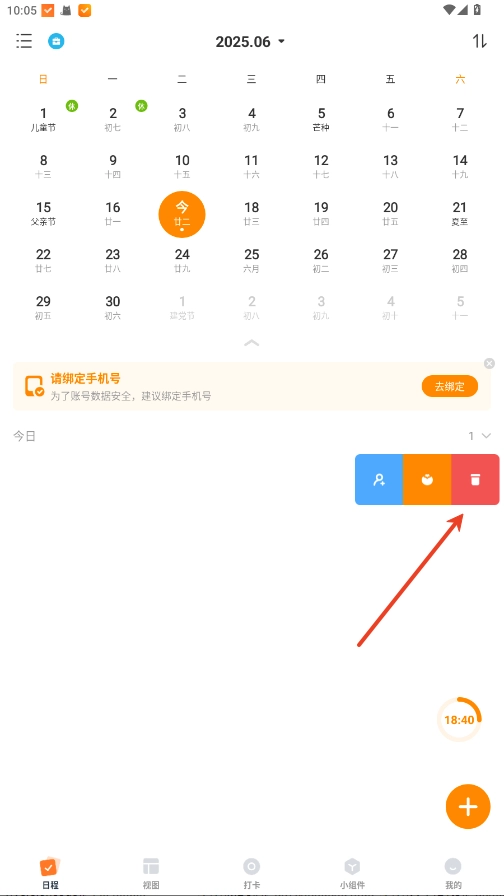Select today's highlighted date 今
Image resolution: width=504 pixels, height=896 pixels.
(x=182, y=214)
